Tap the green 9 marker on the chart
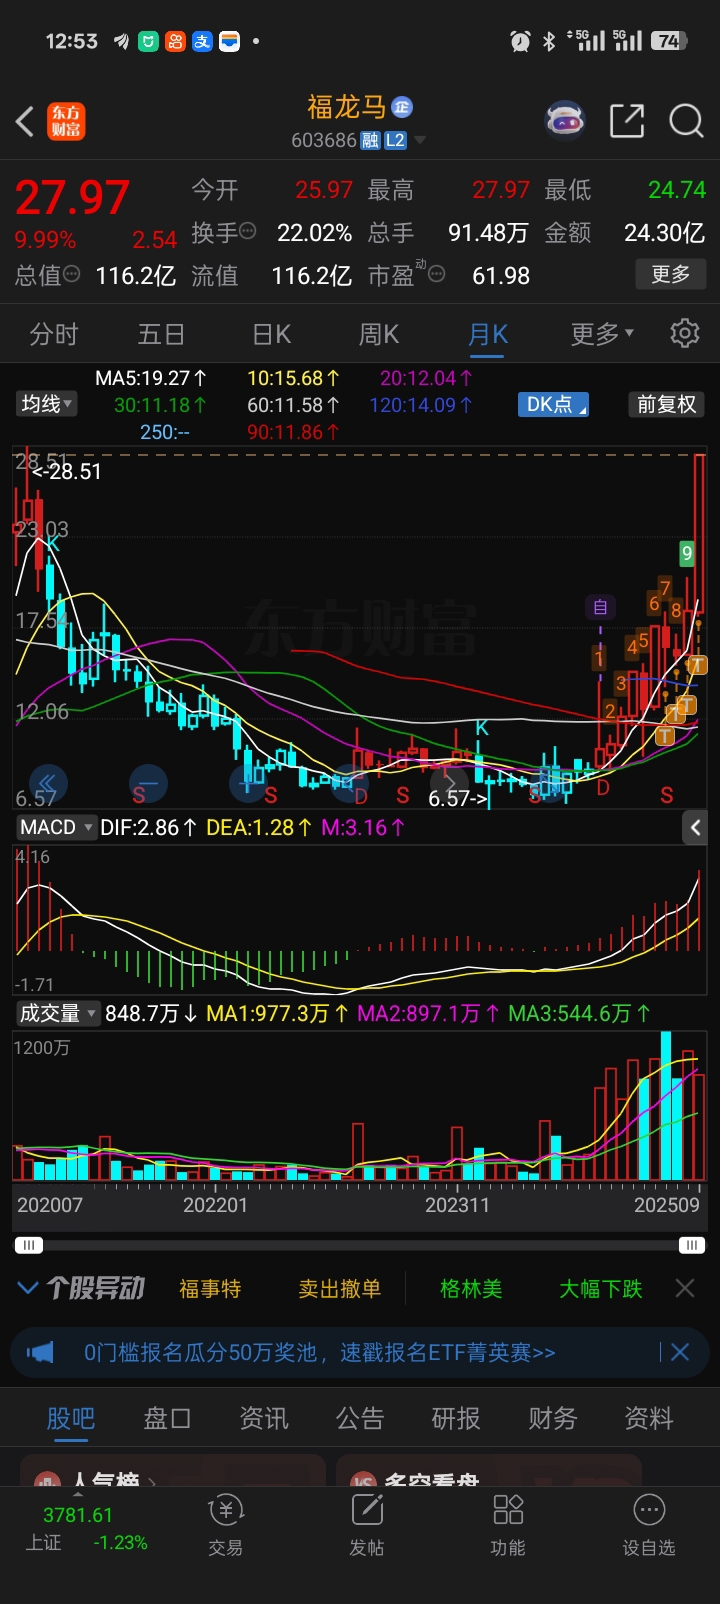 pos(687,553)
